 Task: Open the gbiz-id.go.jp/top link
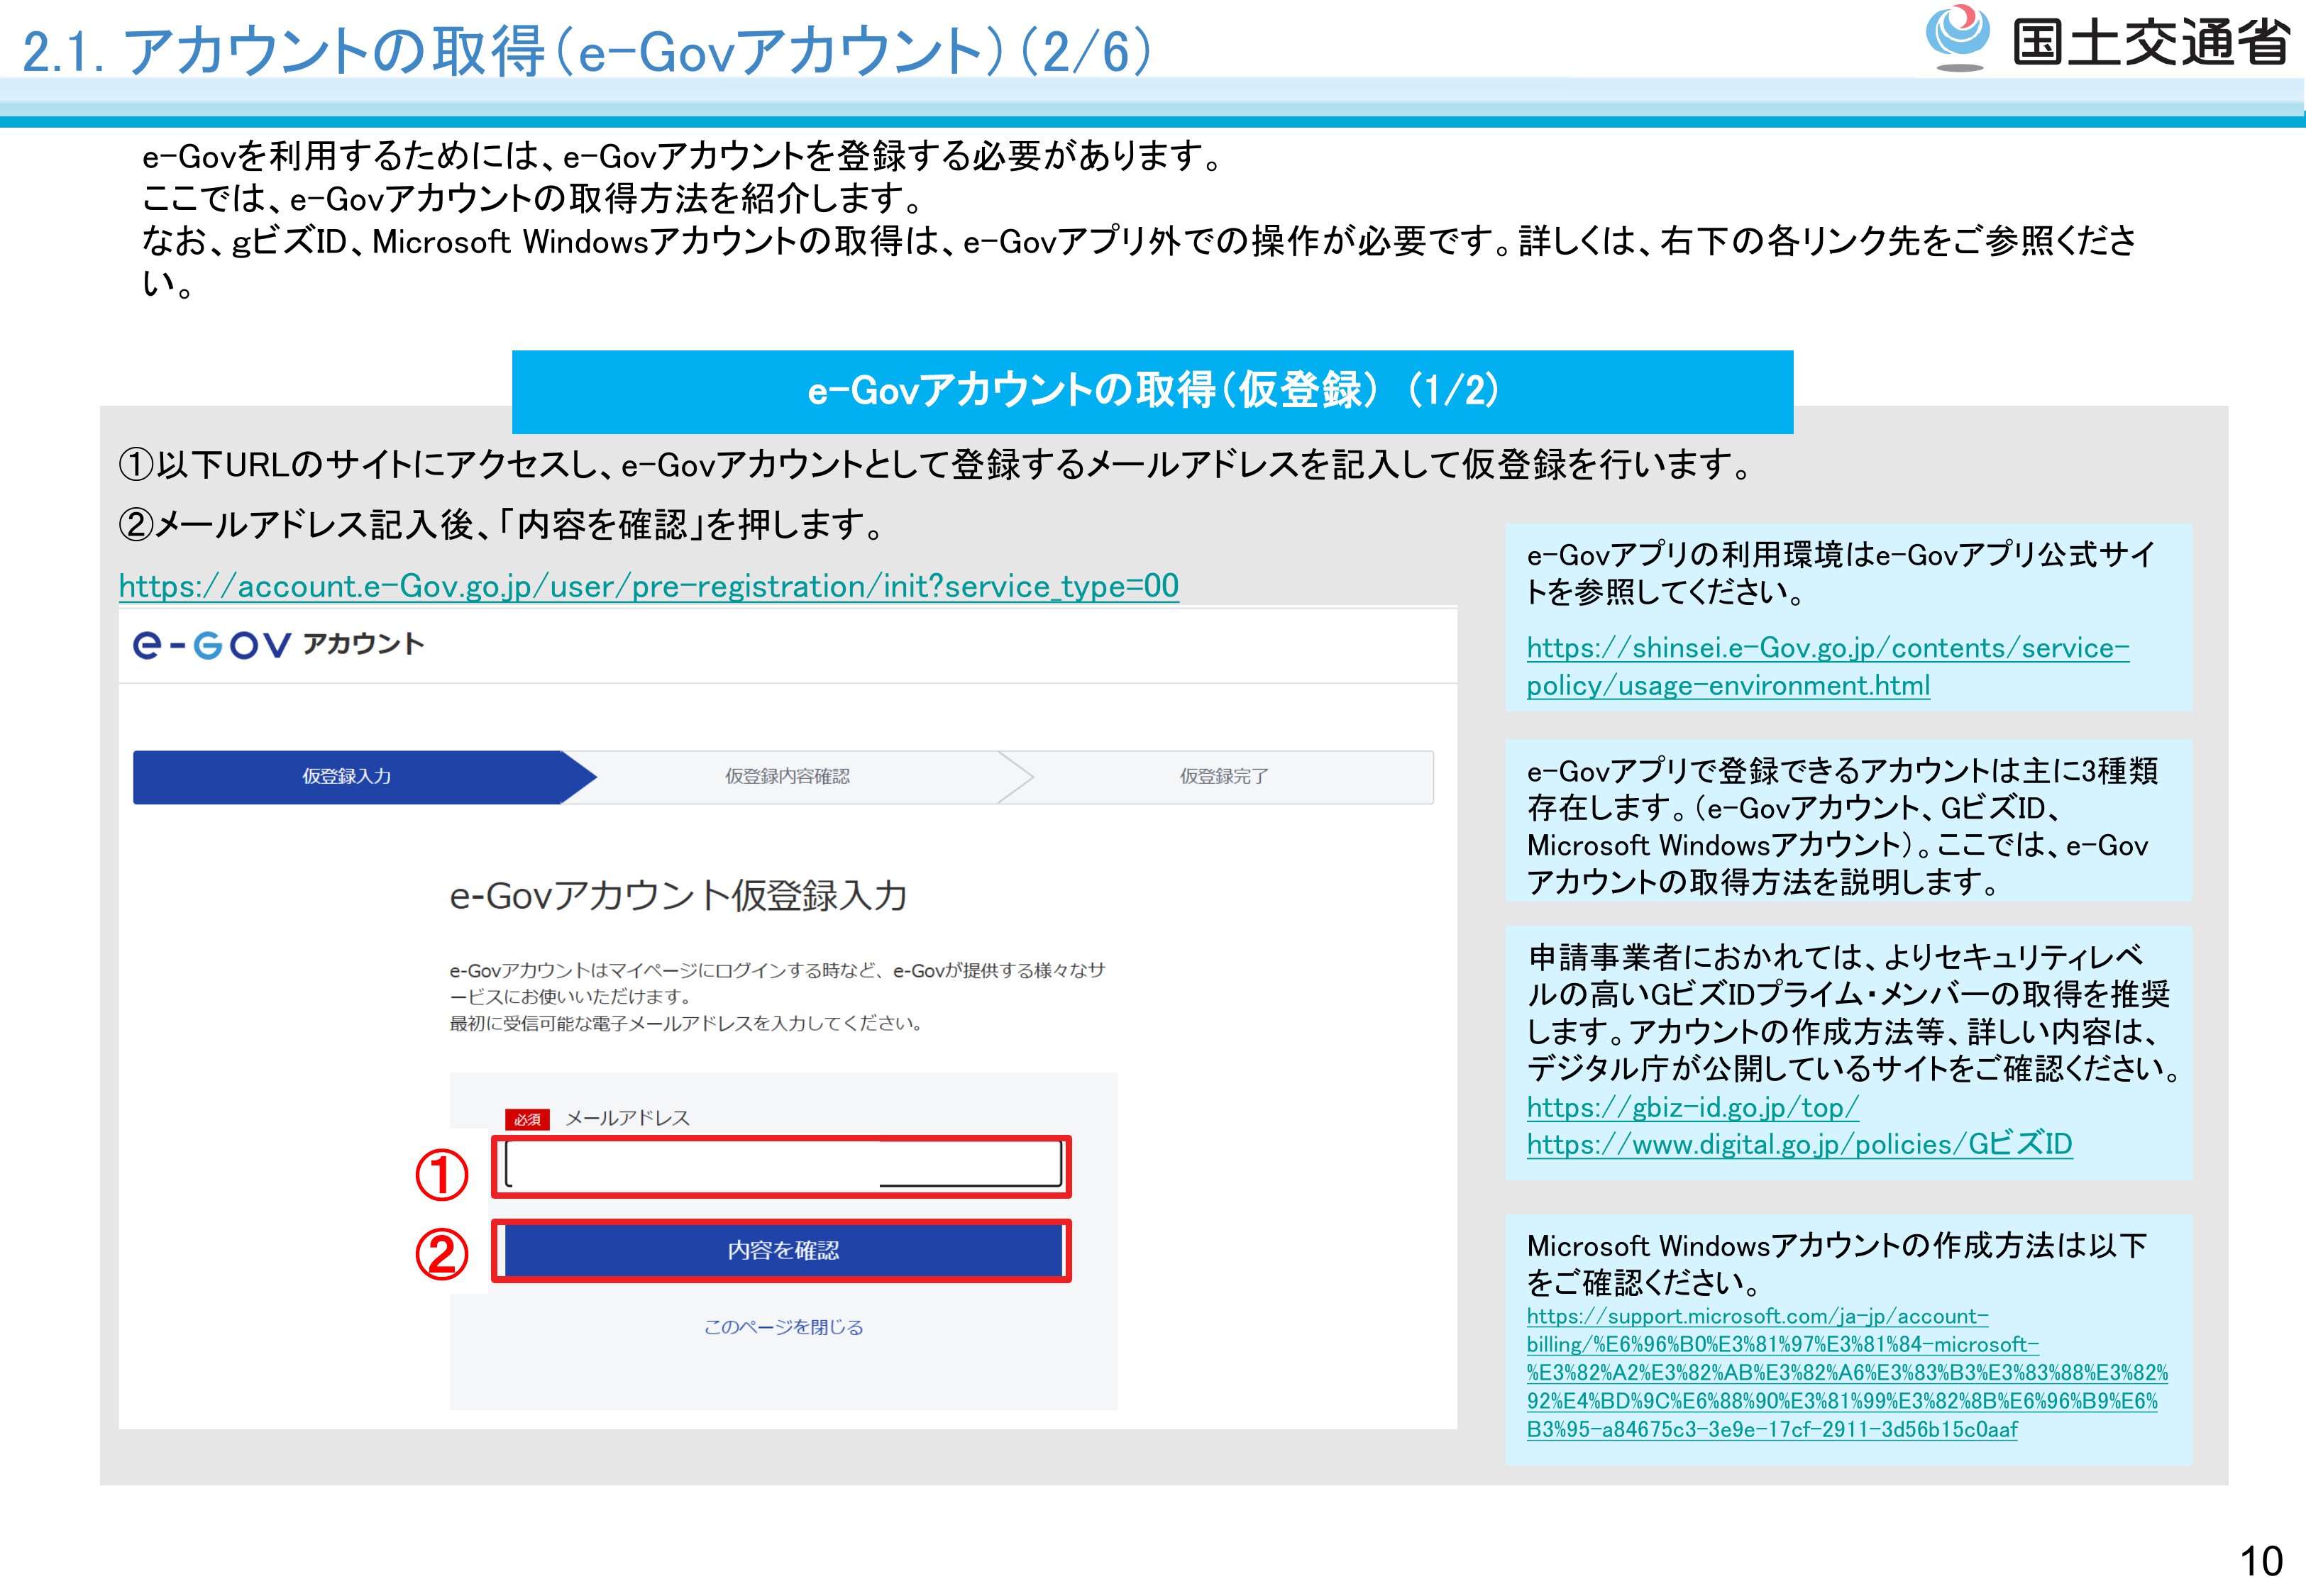pyautogui.click(x=1692, y=1107)
